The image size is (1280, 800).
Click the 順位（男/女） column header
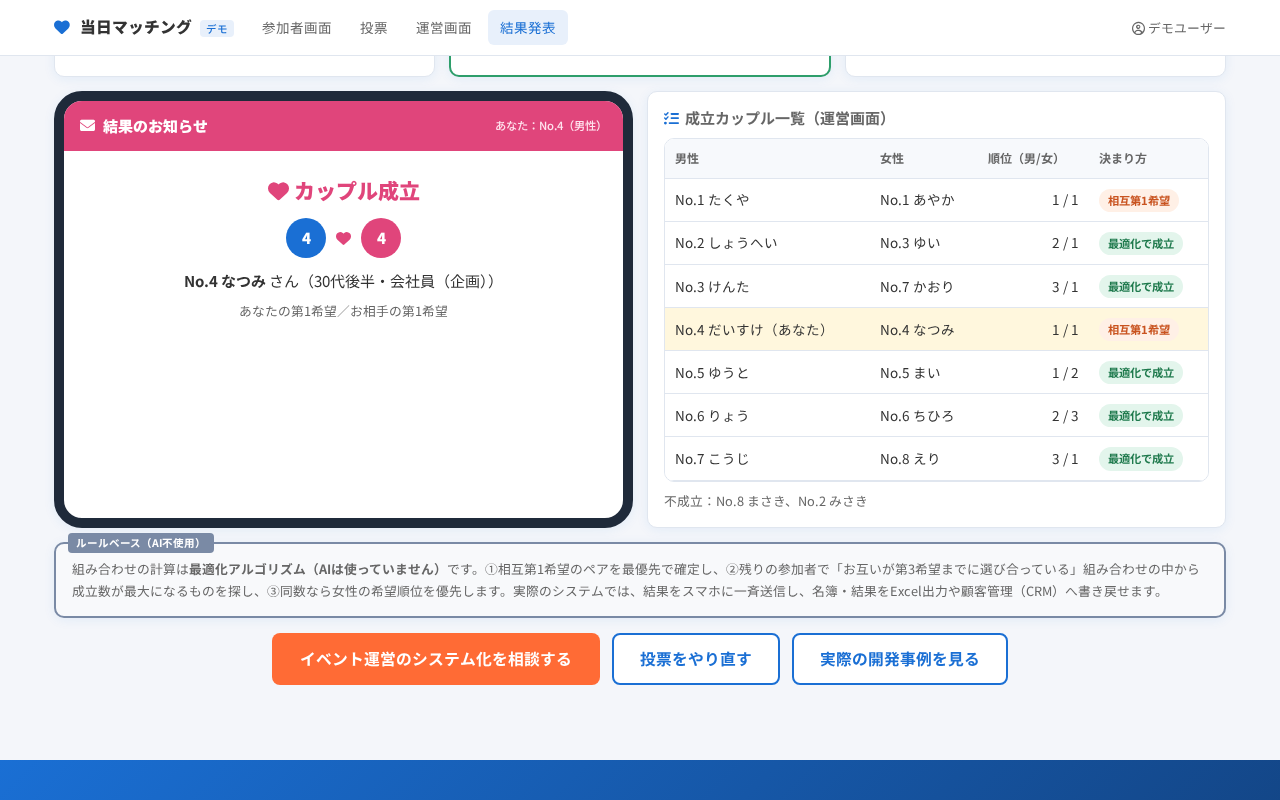(x=1033, y=159)
